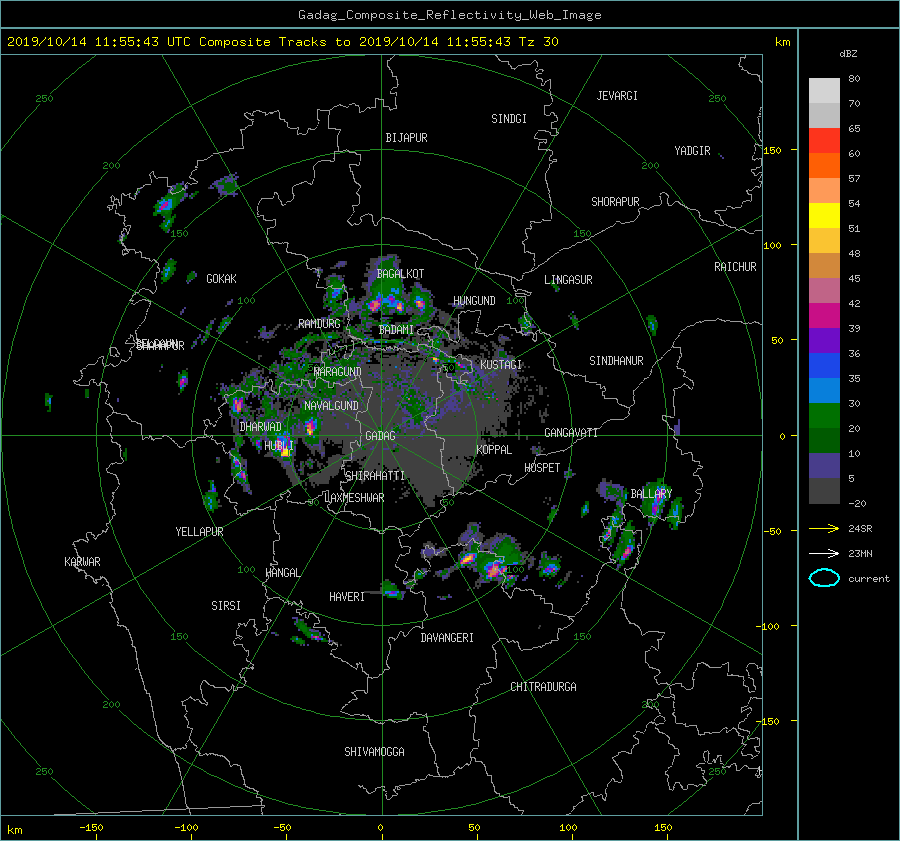Click the DHARWAD label
The width and height of the screenshot is (900, 841).
tap(261, 427)
